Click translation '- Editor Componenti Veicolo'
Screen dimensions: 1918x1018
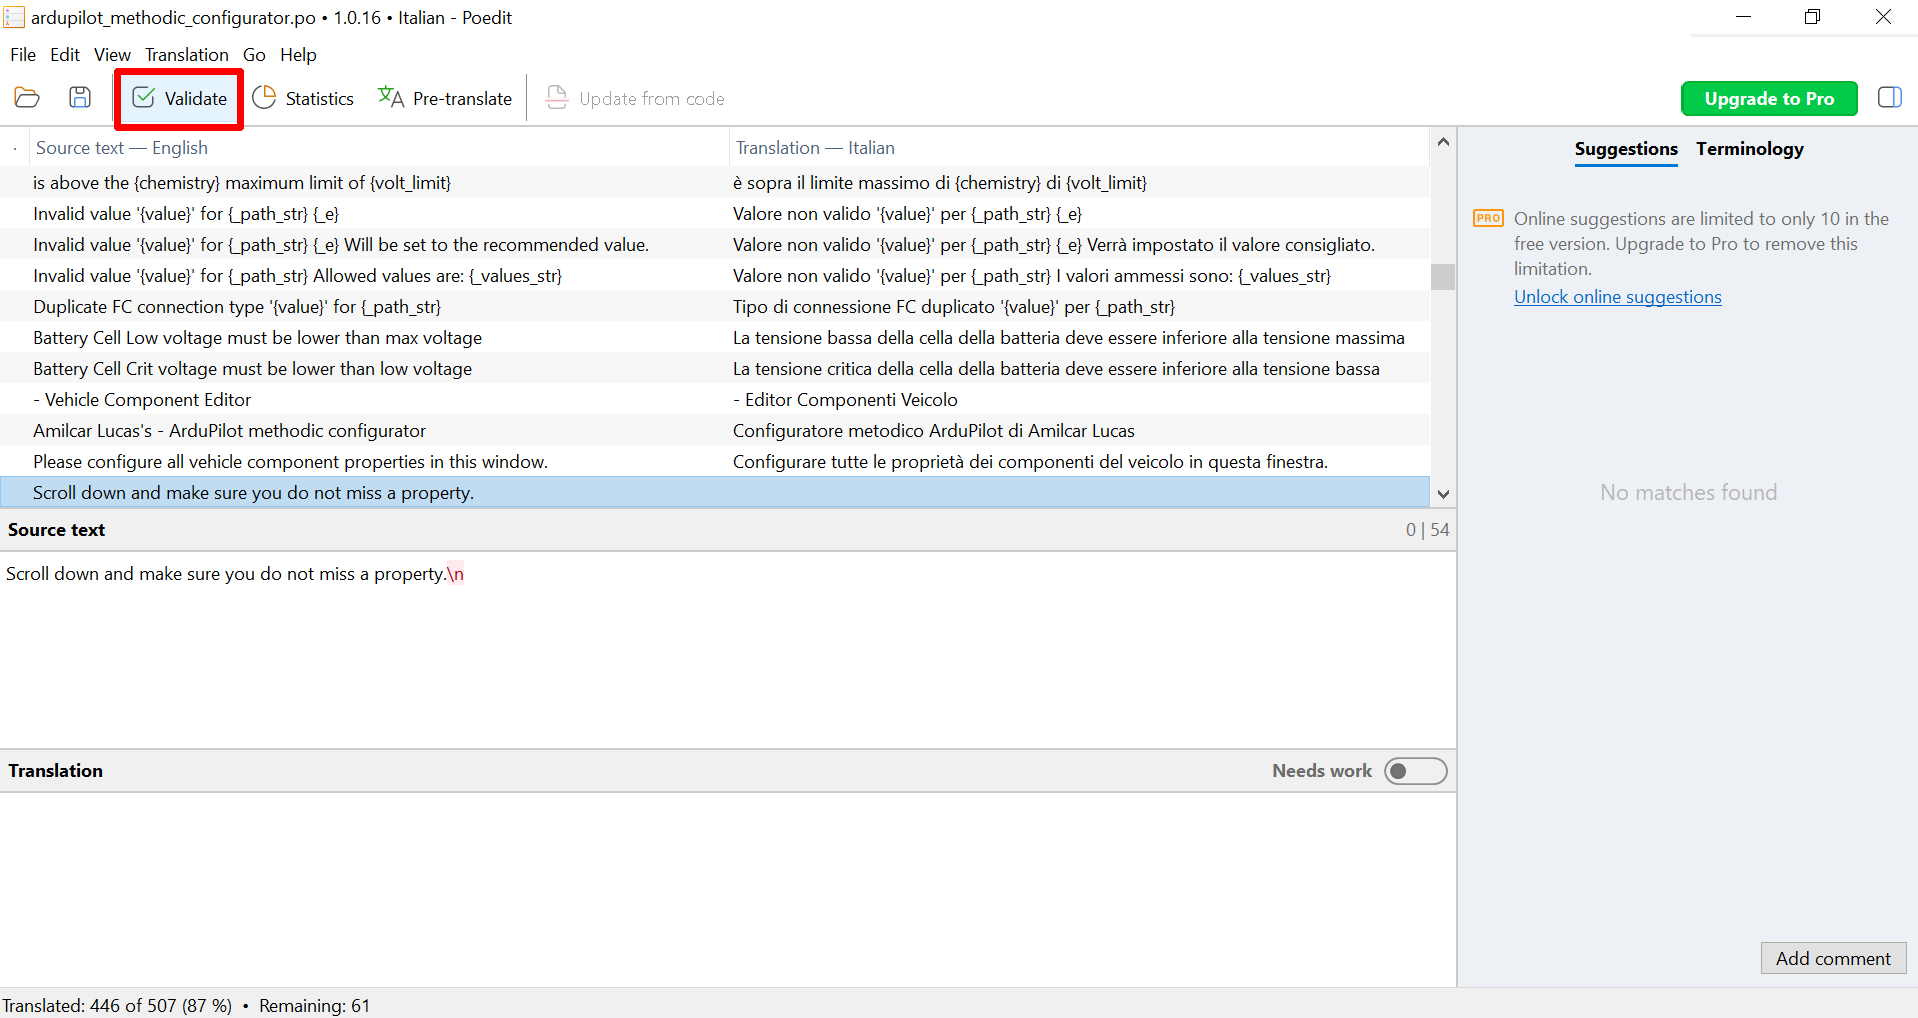click(845, 400)
